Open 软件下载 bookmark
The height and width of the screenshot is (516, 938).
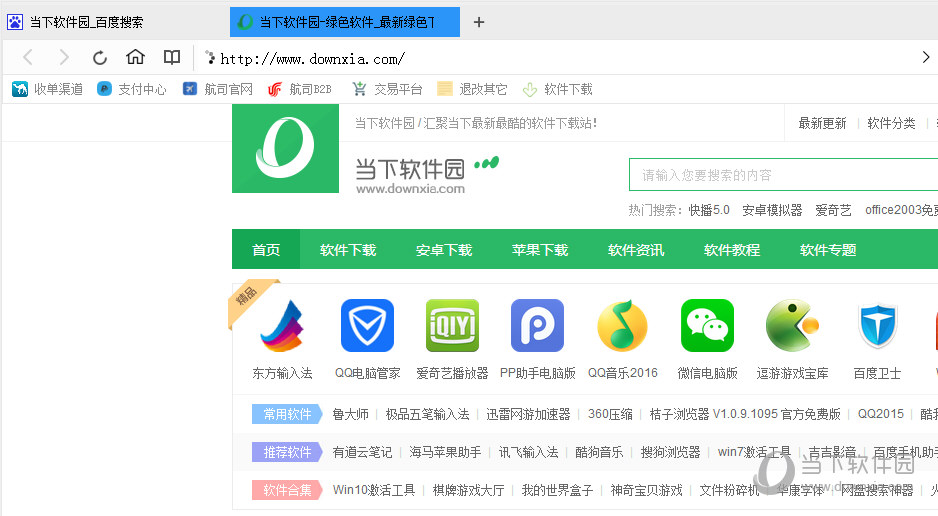557,89
